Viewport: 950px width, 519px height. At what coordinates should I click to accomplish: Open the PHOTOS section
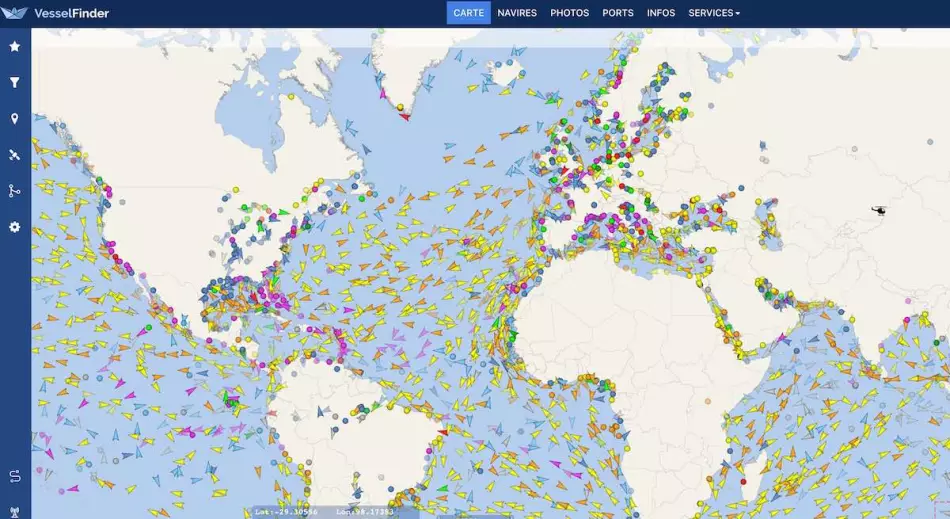point(570,13)
